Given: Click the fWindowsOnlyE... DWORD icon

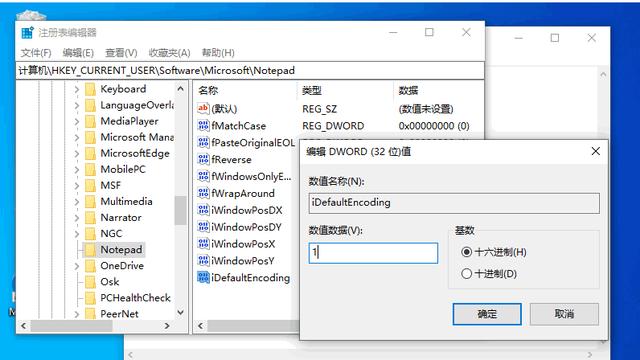Looking at the screenshot, I should pos(203,176).
